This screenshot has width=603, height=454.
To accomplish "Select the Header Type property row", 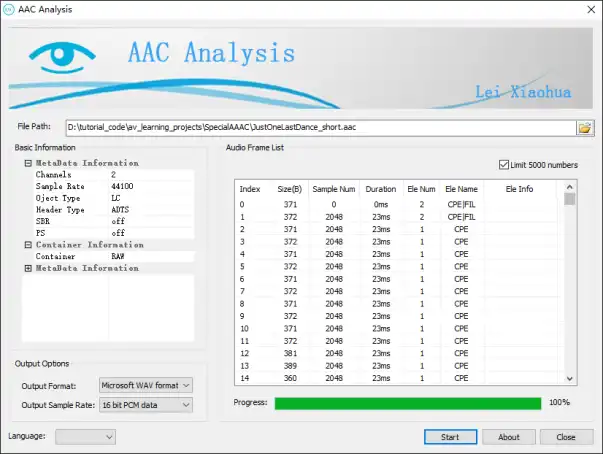I will [x=114, y=210].
